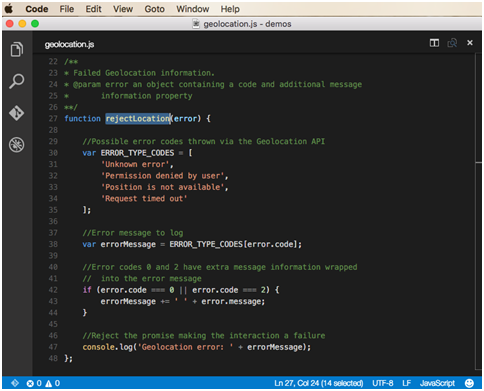Click Ln 27, Col 24 cursor position
The height and width of the screenshot is (391, 484).
(318, 383)
